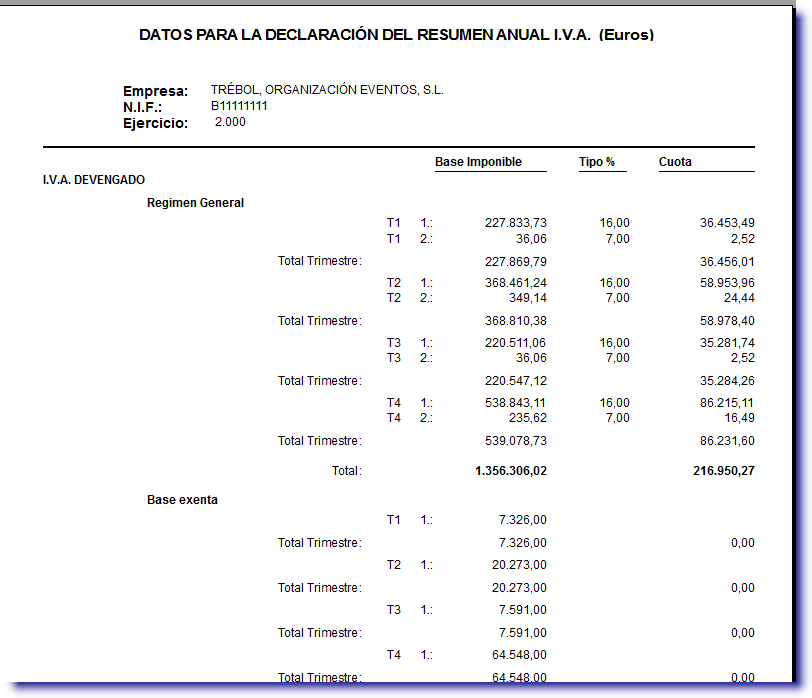The width and height of the screenshot is (812, 698).
Task: Click the 'Cuota' column header
Action: 675,162
